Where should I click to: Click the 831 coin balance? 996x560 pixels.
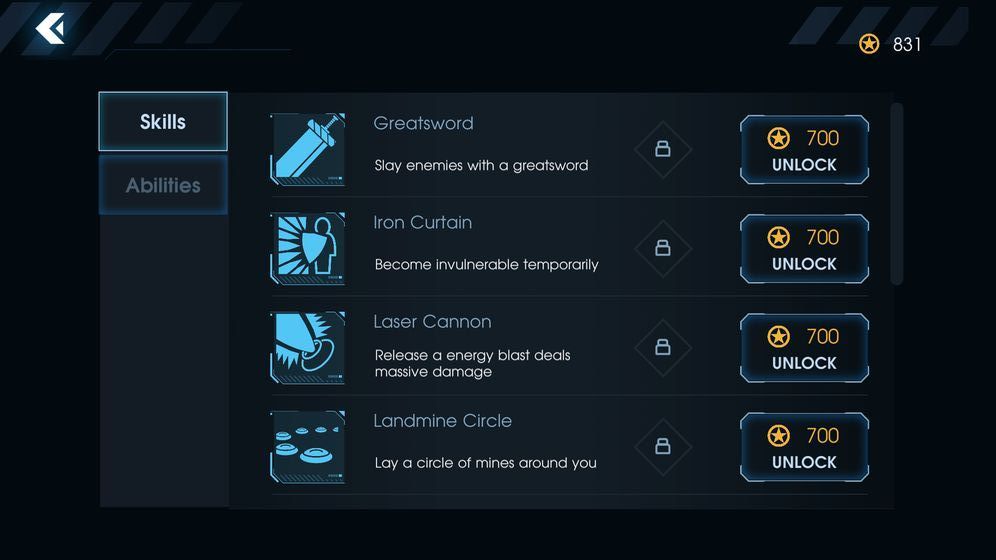[907, 44]
